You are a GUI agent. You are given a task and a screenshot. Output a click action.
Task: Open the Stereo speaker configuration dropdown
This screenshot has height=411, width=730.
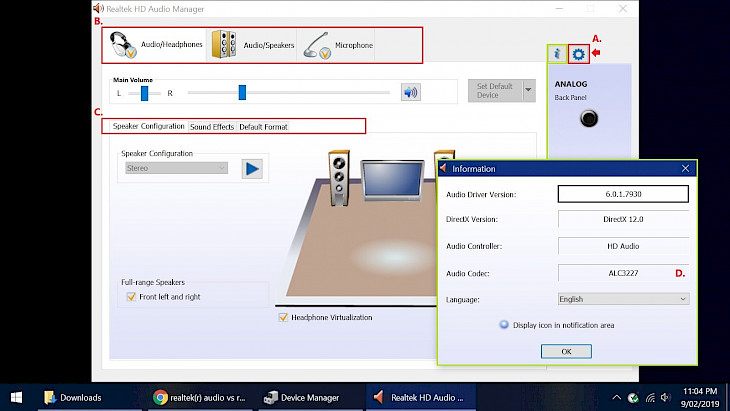point(176,168)
